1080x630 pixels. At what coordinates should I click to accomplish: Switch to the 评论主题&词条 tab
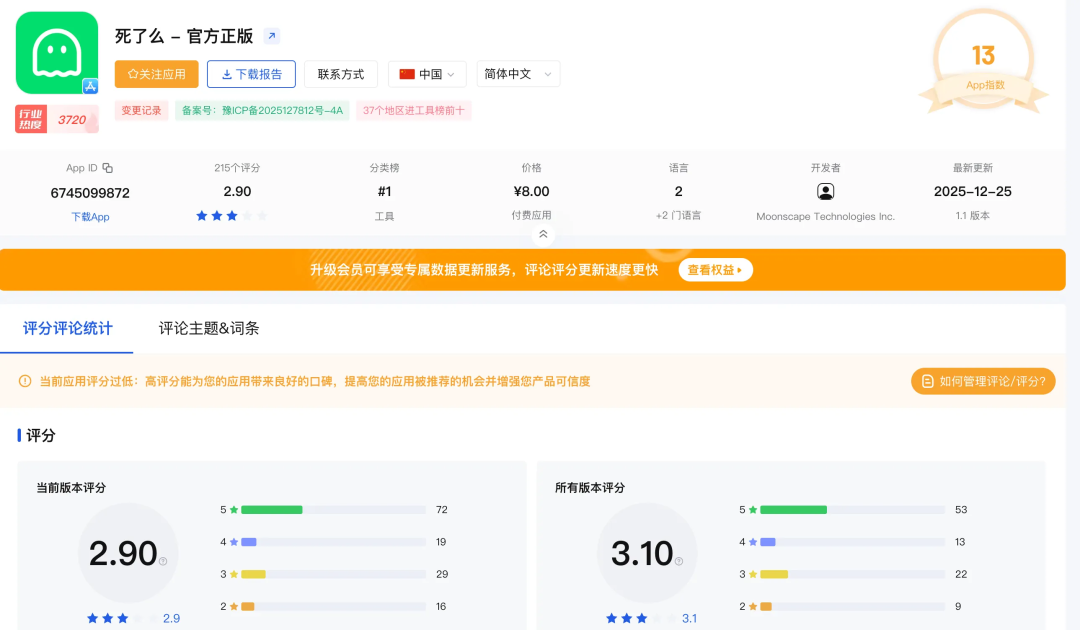pyautogui.click(x=209, y=328)
